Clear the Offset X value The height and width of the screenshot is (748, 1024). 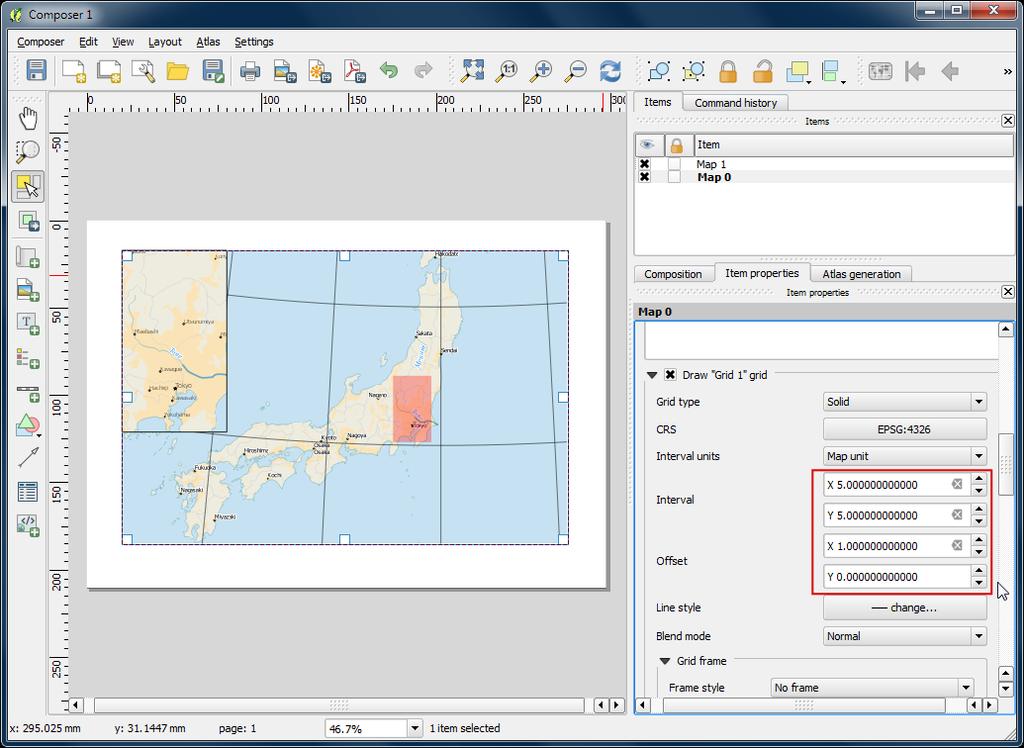[957, 545]
